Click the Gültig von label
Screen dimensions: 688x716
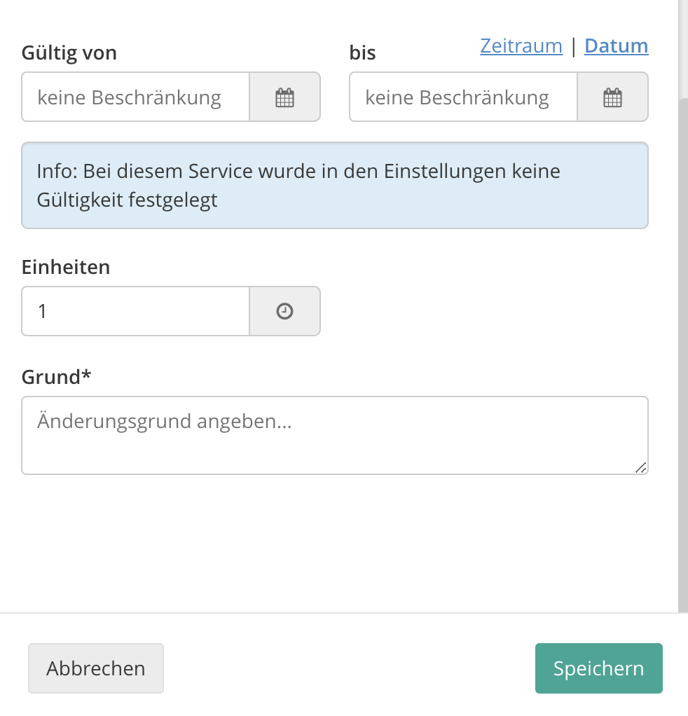point(69,53)
